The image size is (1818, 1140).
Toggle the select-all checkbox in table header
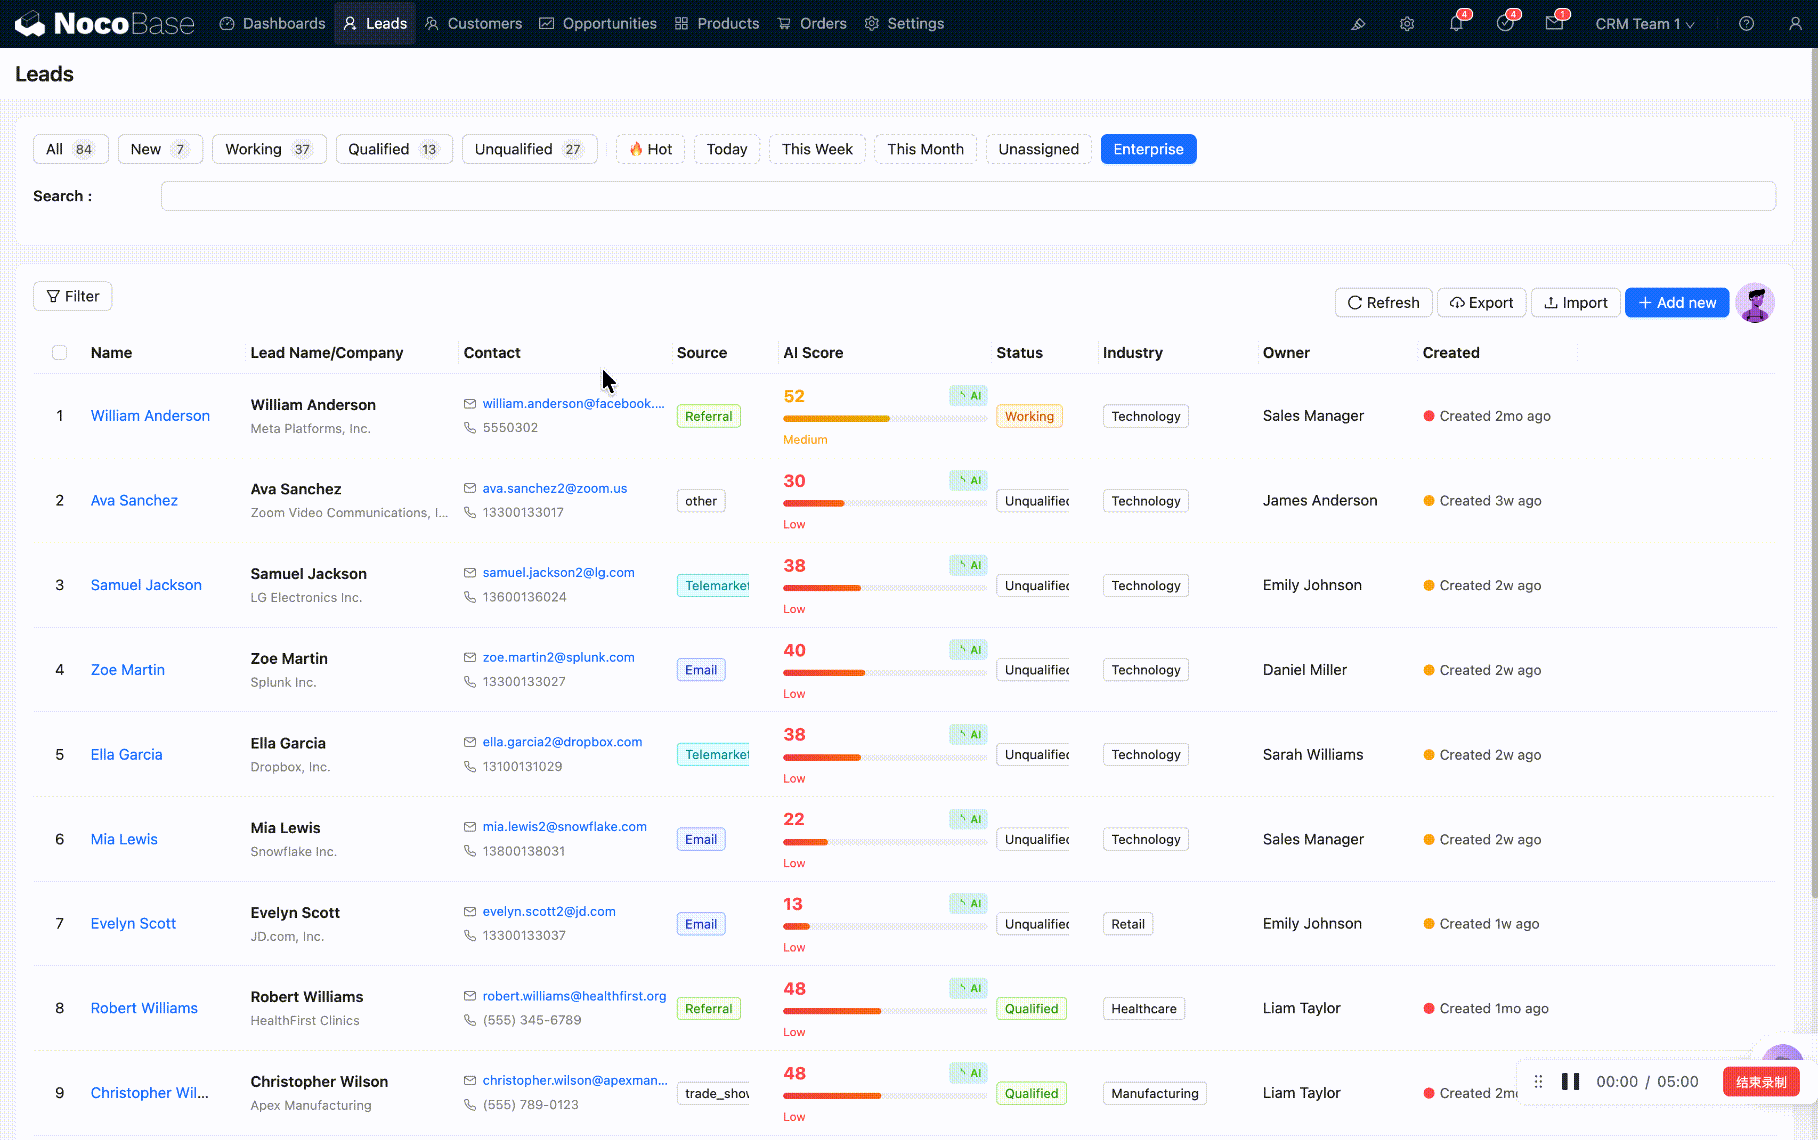[x=60, y=353]
